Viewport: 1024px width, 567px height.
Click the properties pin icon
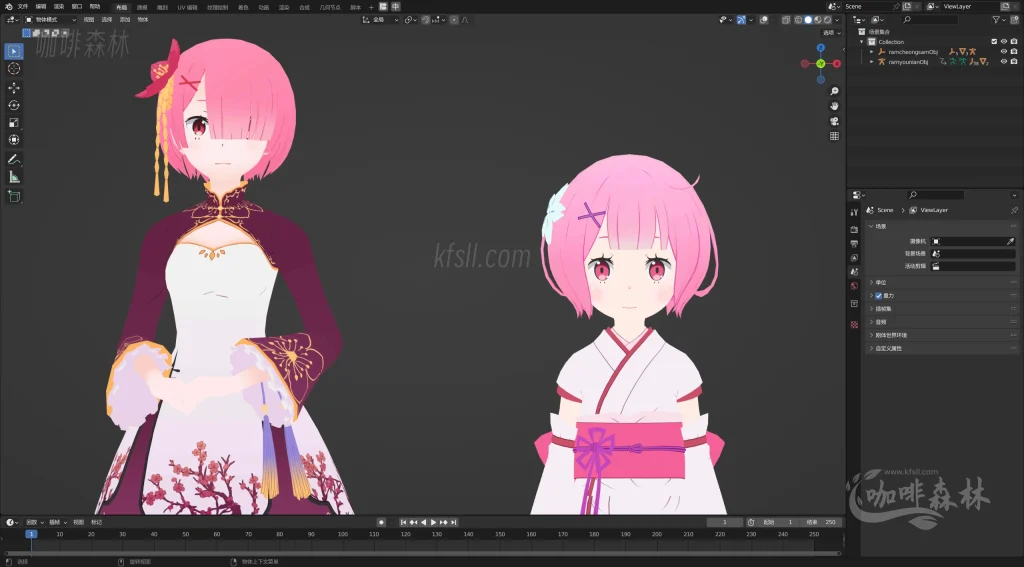point(1014,210)
